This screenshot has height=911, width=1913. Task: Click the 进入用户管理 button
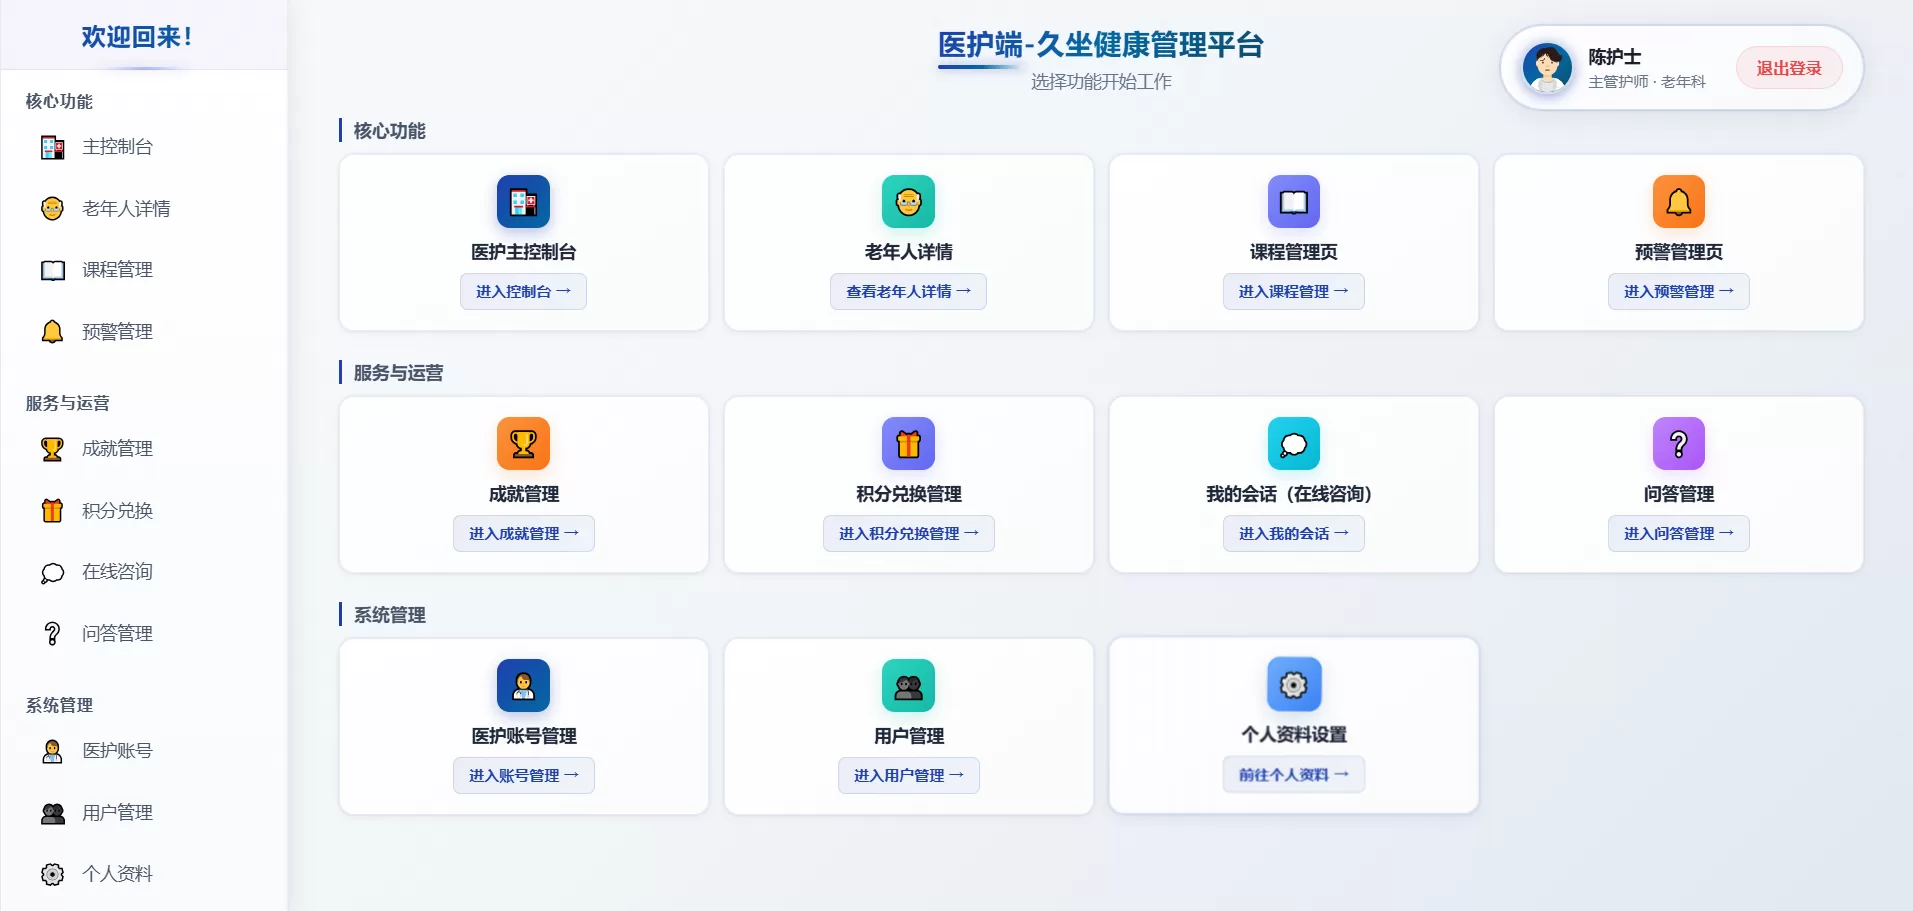(x=908, y=775)
